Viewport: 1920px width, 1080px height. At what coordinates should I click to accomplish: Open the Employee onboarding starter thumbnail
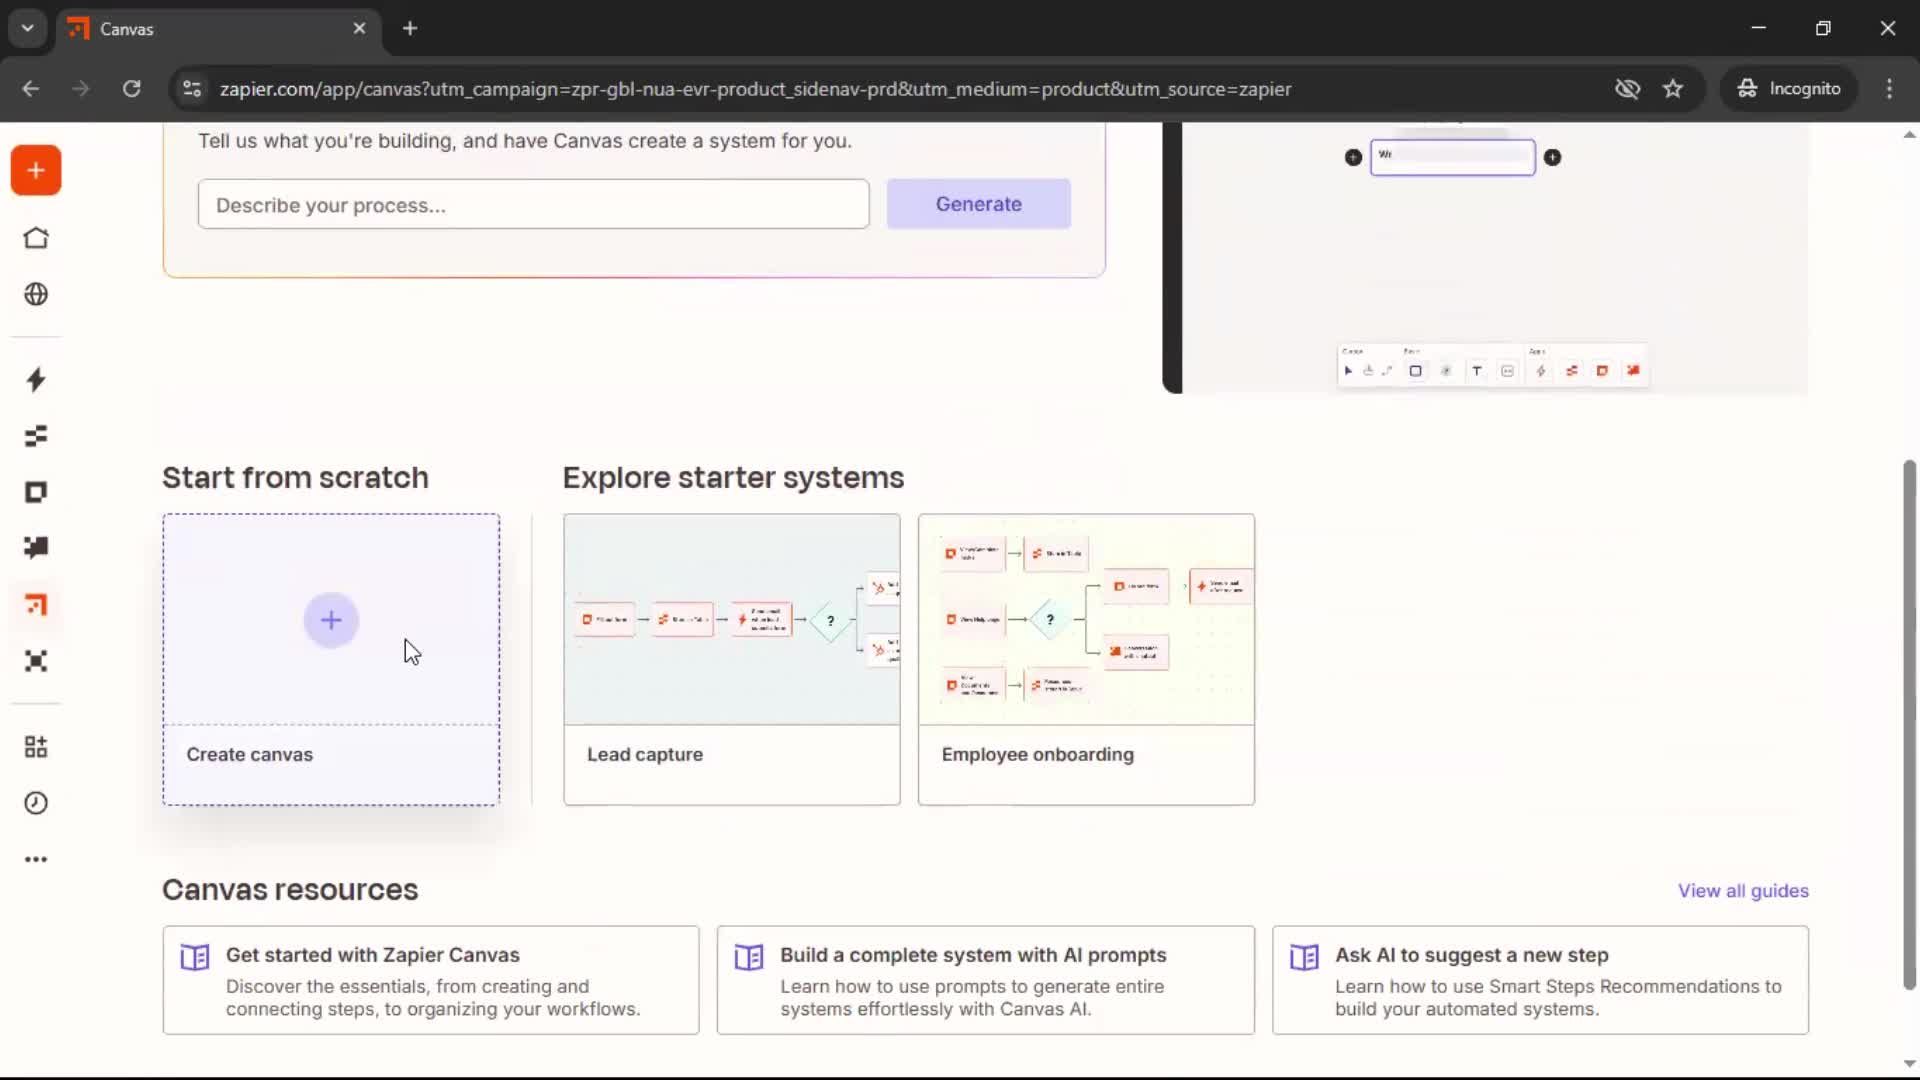coord(1086,620)
